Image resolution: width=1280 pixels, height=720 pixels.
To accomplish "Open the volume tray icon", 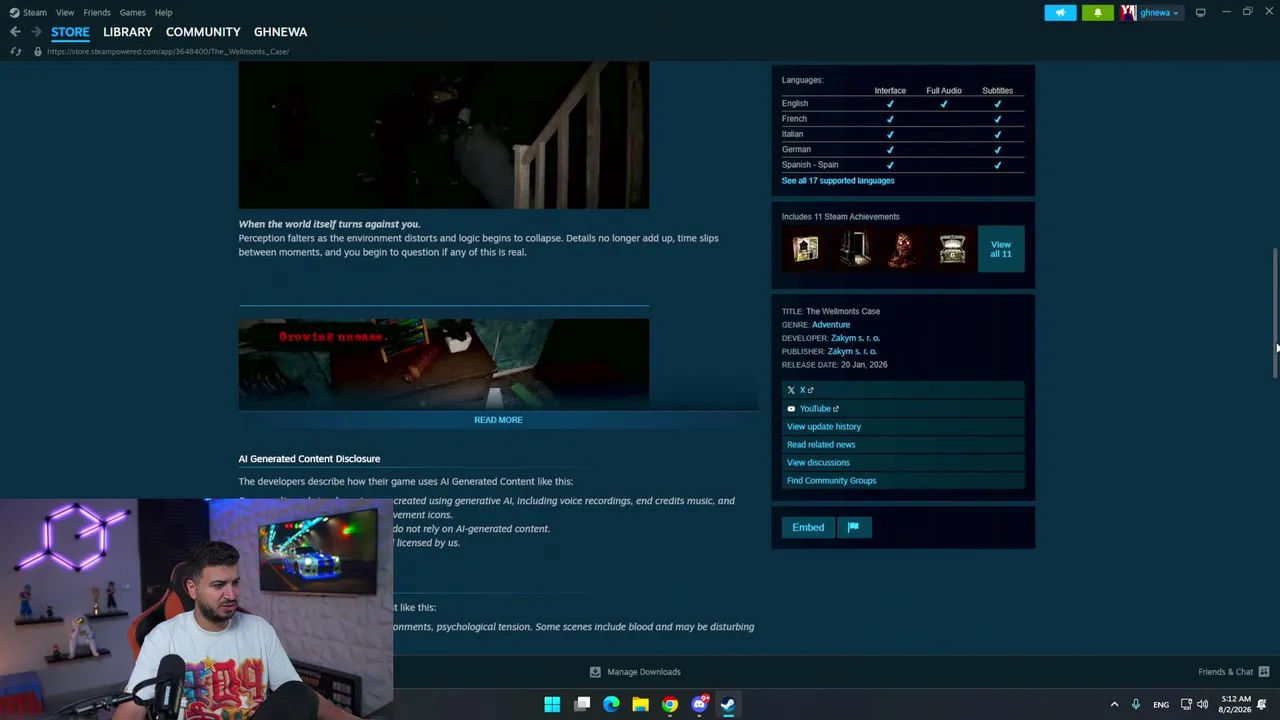I will tap(1202, 704).
